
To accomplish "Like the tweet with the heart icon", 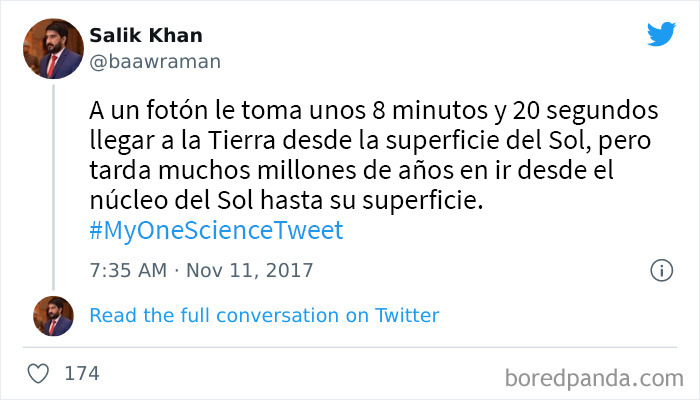I will coord(39,373).
